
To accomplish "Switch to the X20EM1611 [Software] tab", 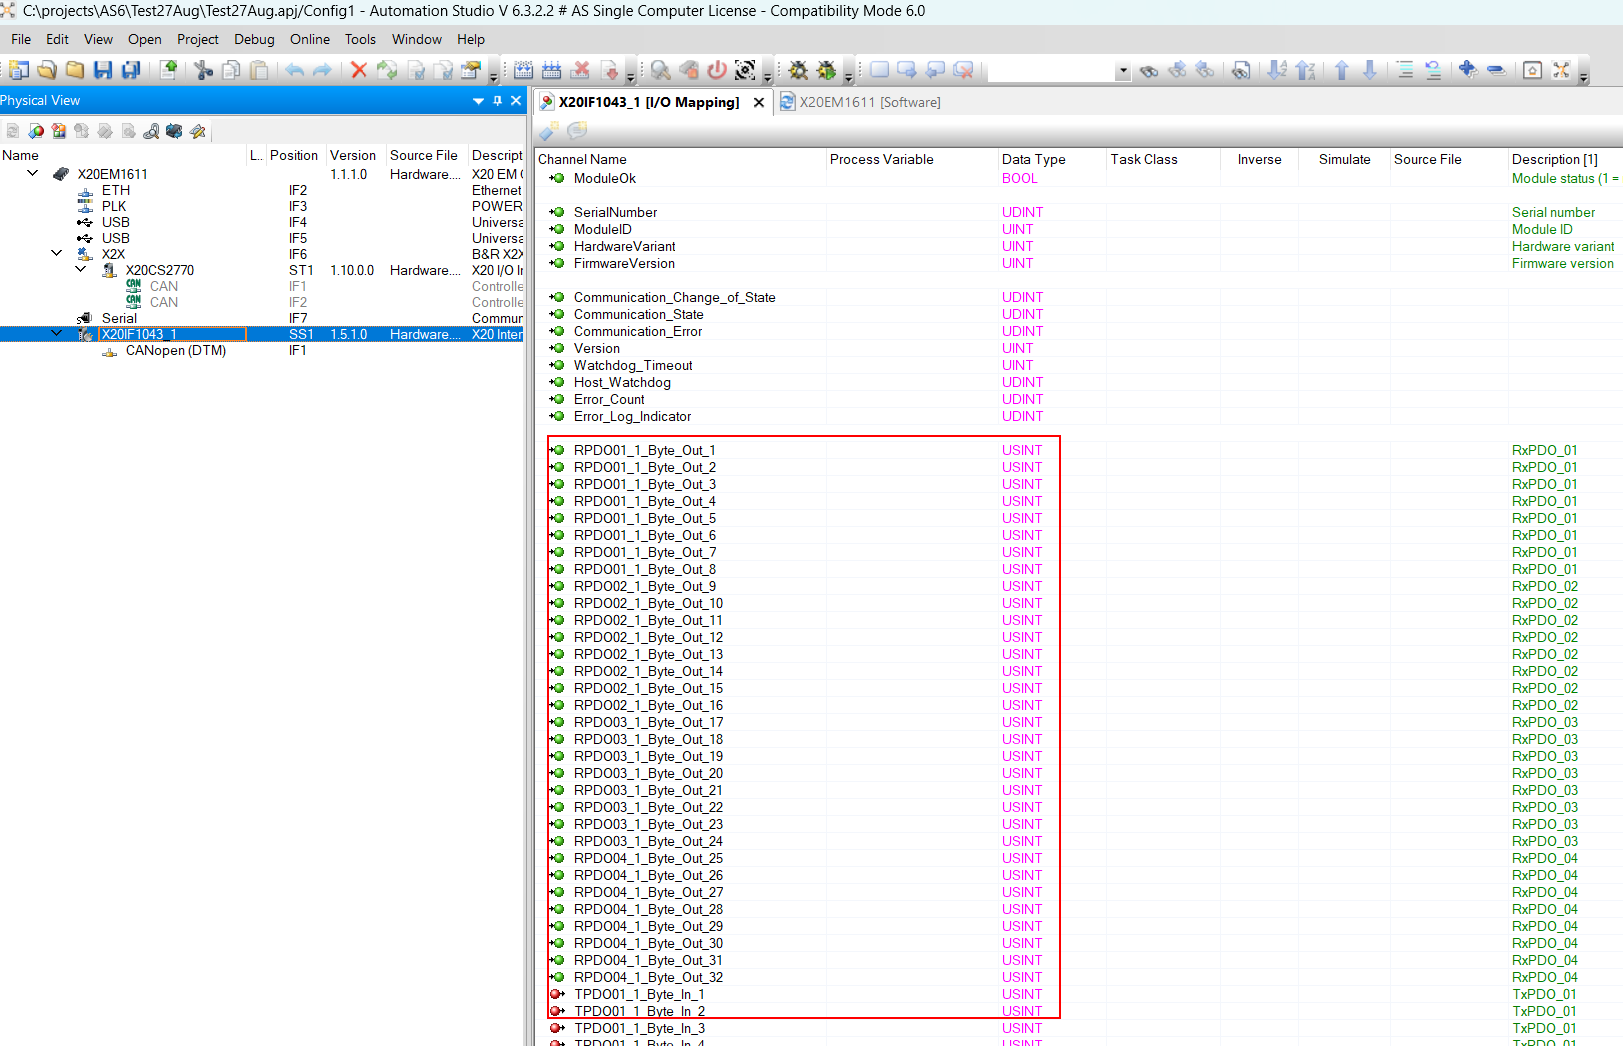I will (860, 102).
